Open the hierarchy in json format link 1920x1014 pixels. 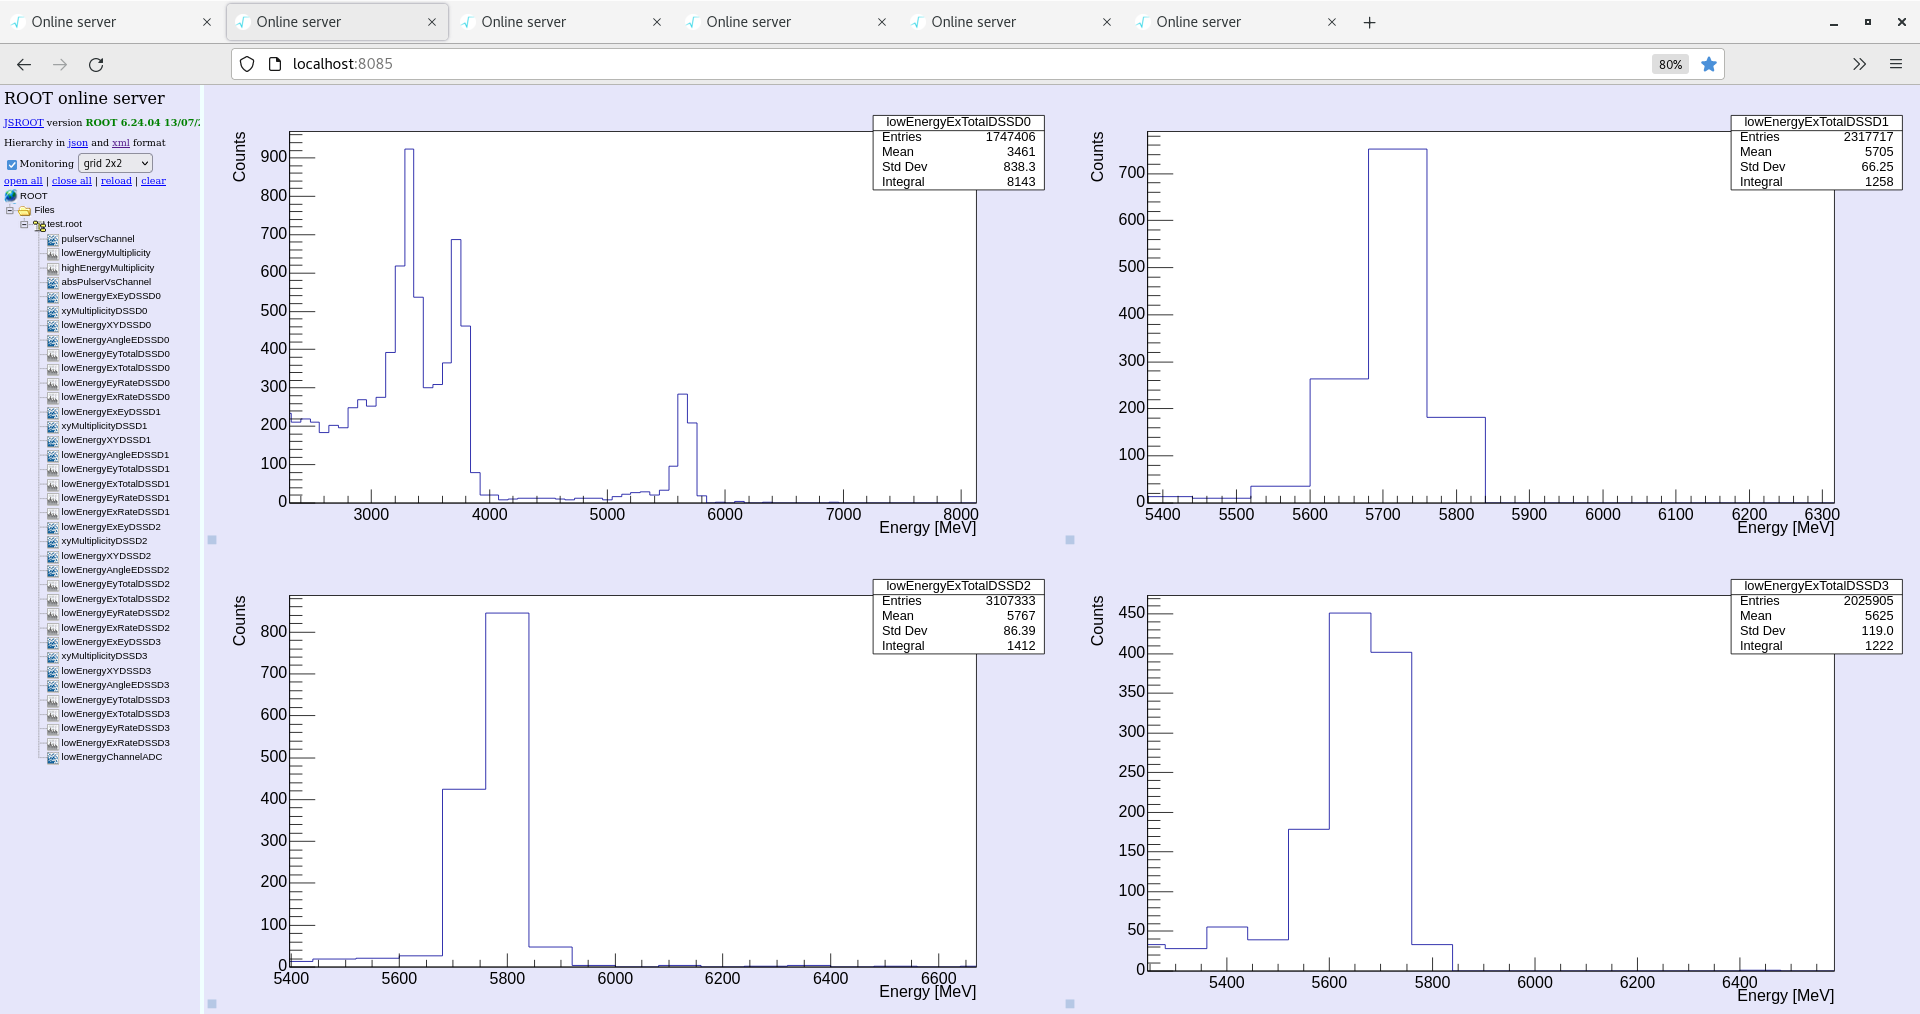pos(77,143)
